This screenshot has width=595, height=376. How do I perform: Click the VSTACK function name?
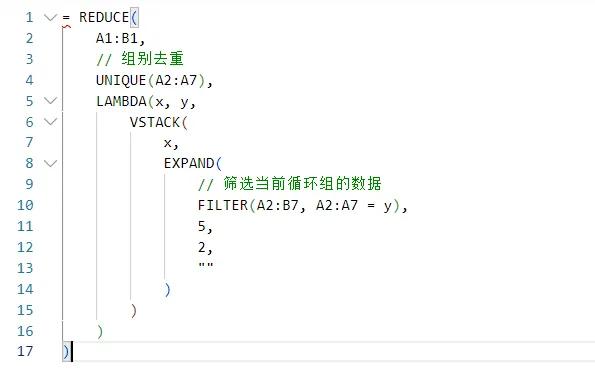click(155, 122)
